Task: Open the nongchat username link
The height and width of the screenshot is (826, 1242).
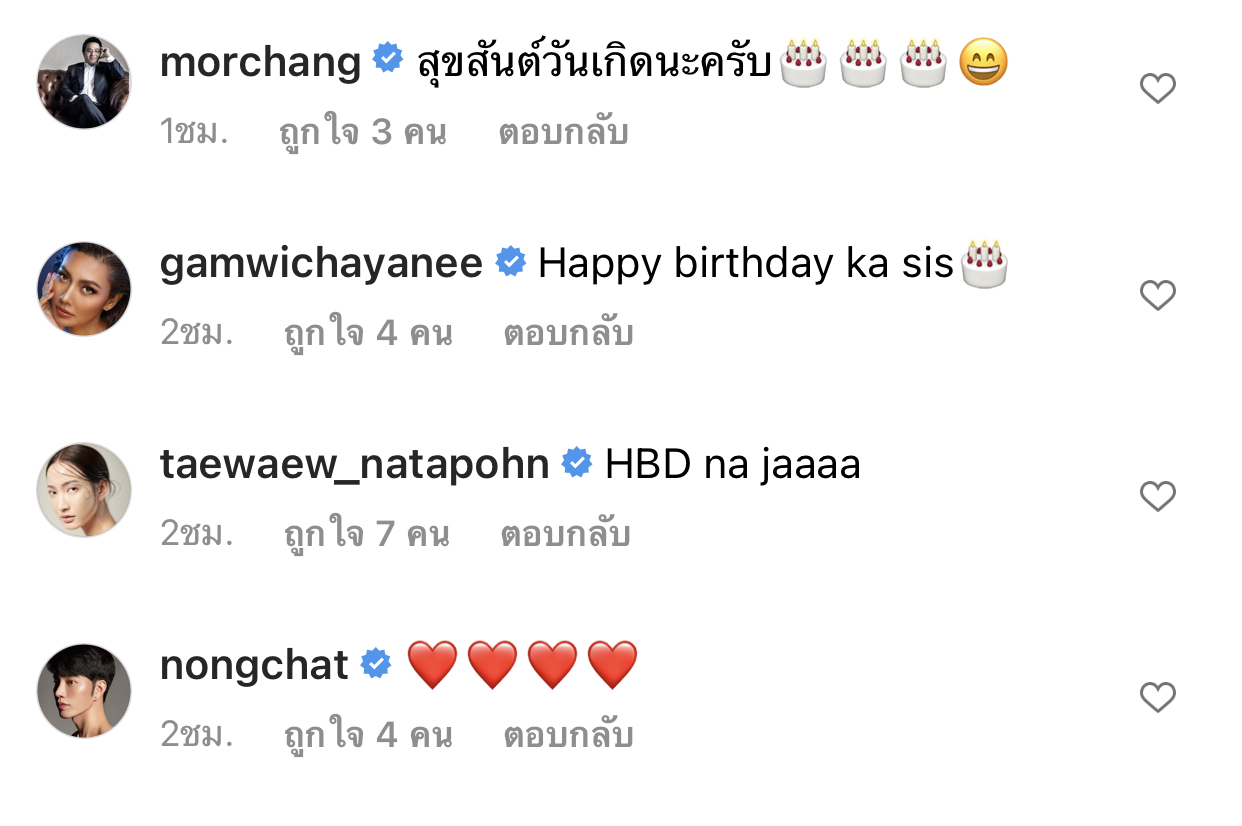Action: point(254,665)
